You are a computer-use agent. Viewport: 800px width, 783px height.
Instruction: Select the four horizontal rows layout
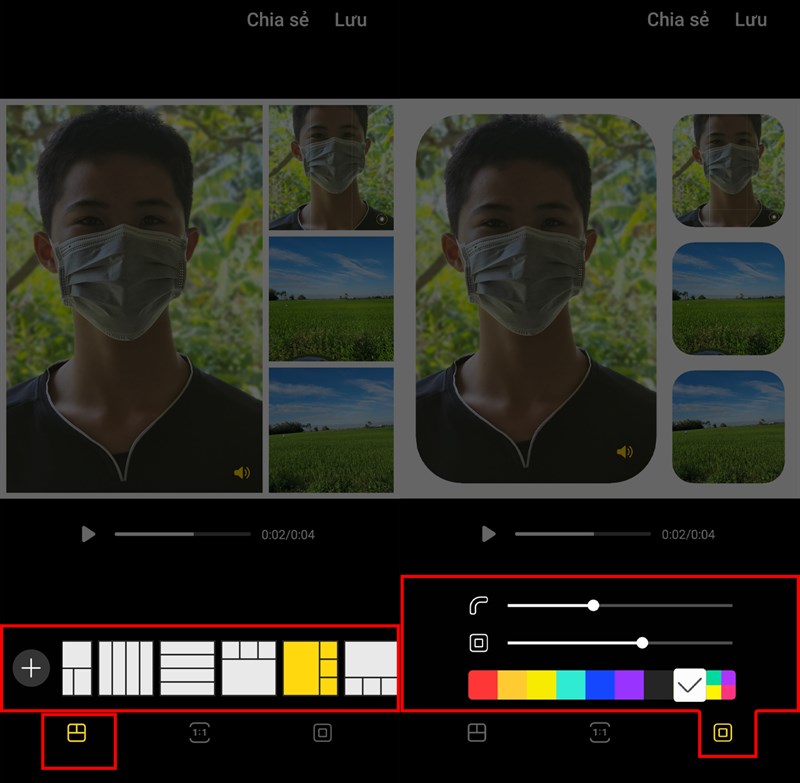pyautogui.click(x=187, y=668)
